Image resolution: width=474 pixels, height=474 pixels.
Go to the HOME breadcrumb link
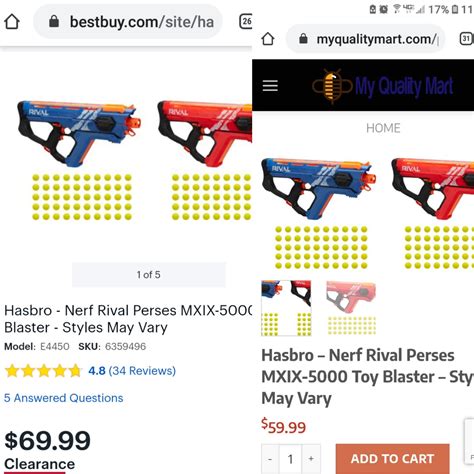[383, 128]
